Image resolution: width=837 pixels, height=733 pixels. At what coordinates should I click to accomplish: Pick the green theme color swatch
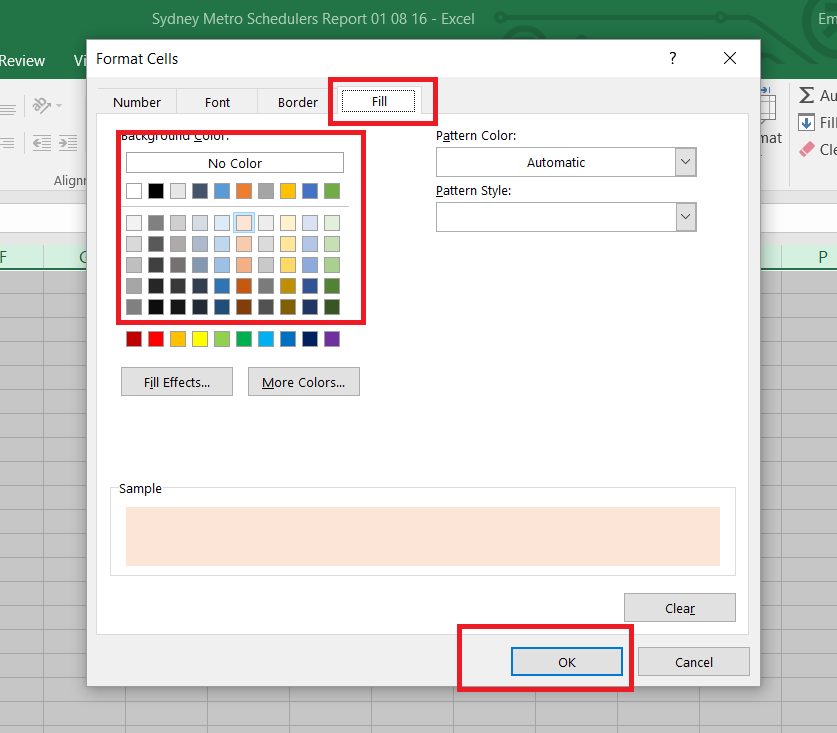(332, 191)
